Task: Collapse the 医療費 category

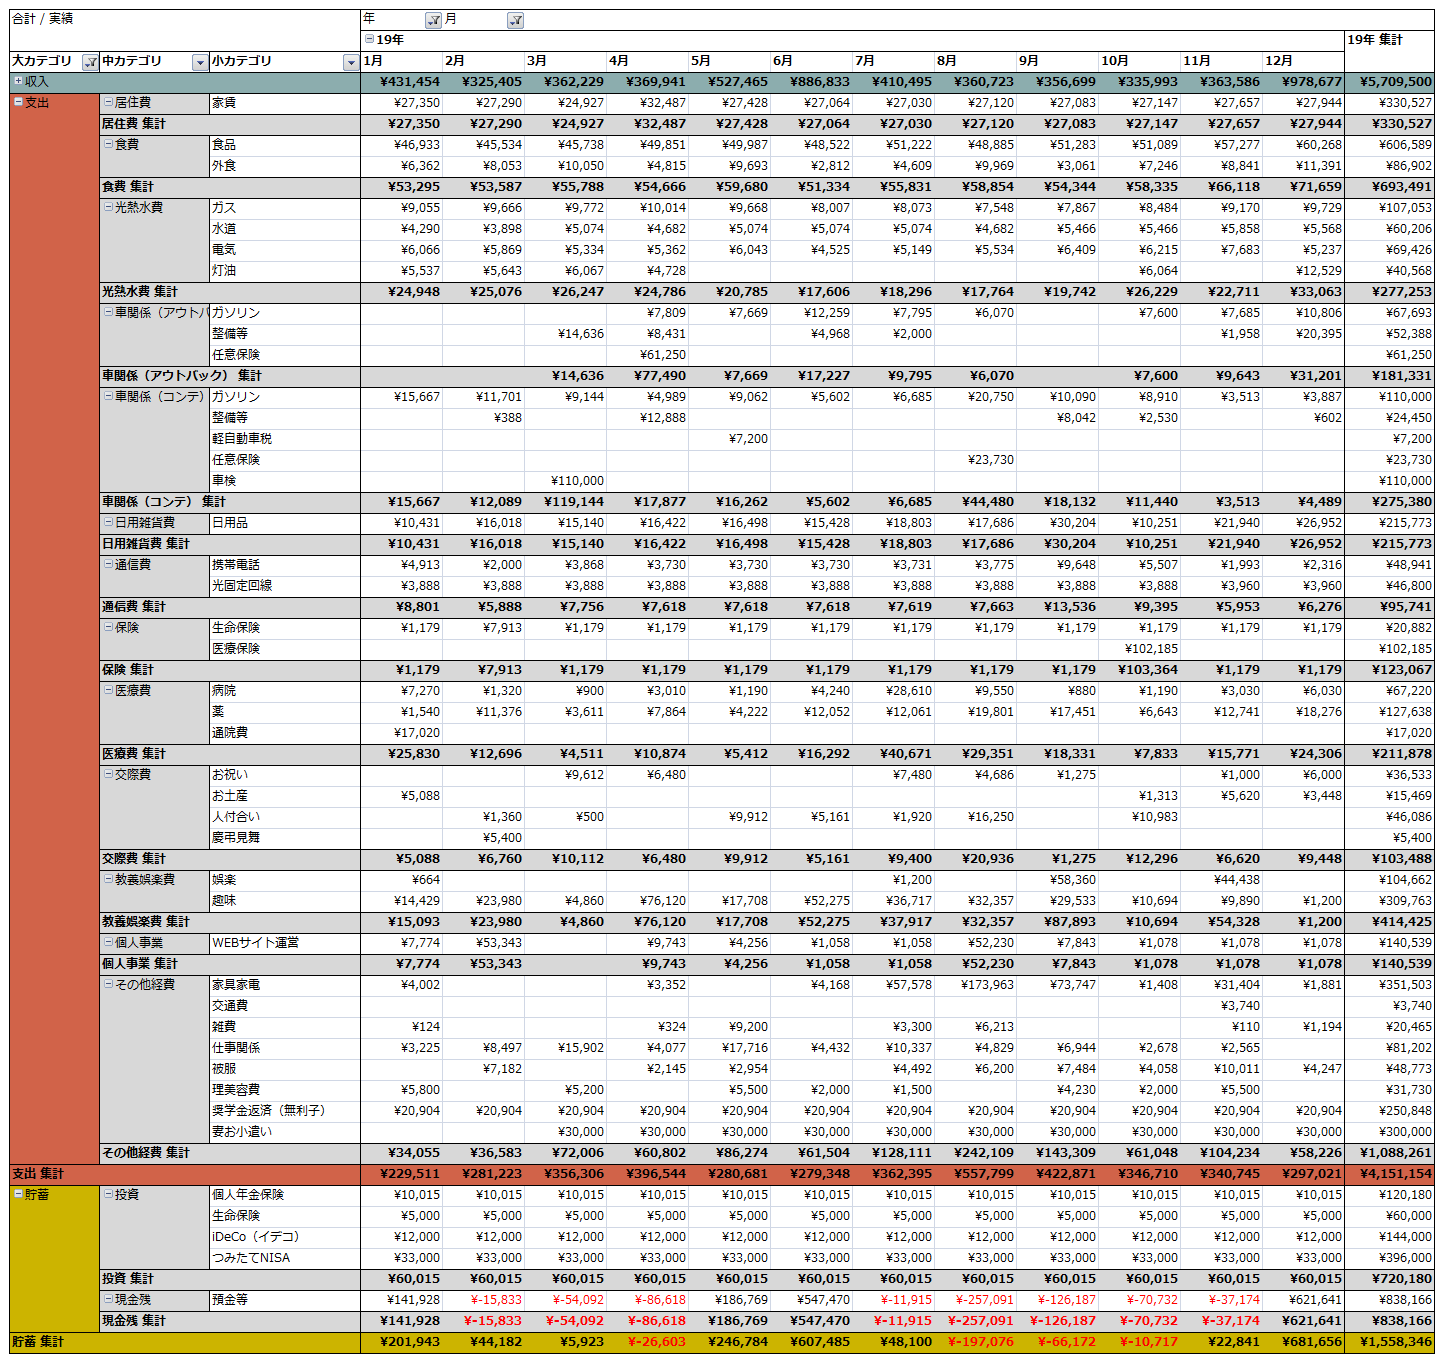Action: click(x=108, y=690)
